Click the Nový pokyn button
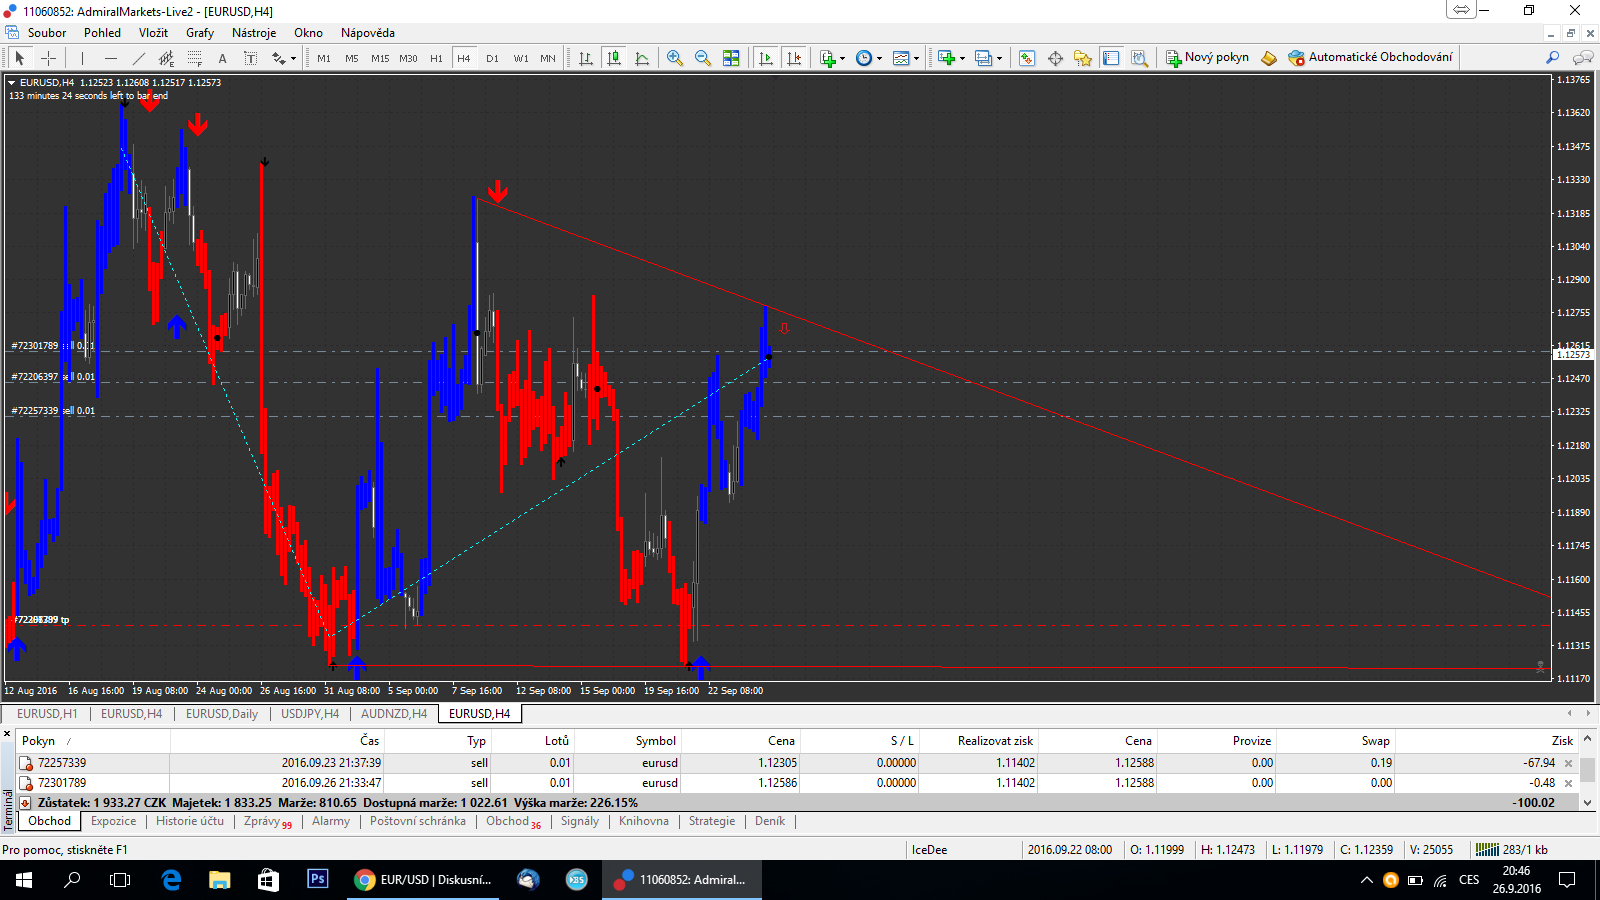Screen dimensions: 1600x900 pyautogui.click(x=1207, y=57)
